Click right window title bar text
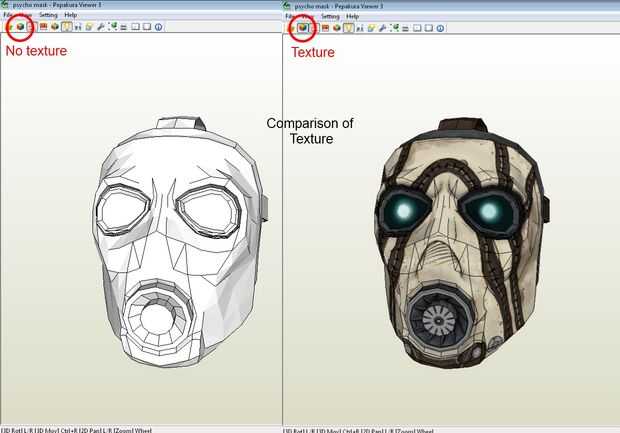The width and height of the screenshot is (620, 433). (338, 6)
